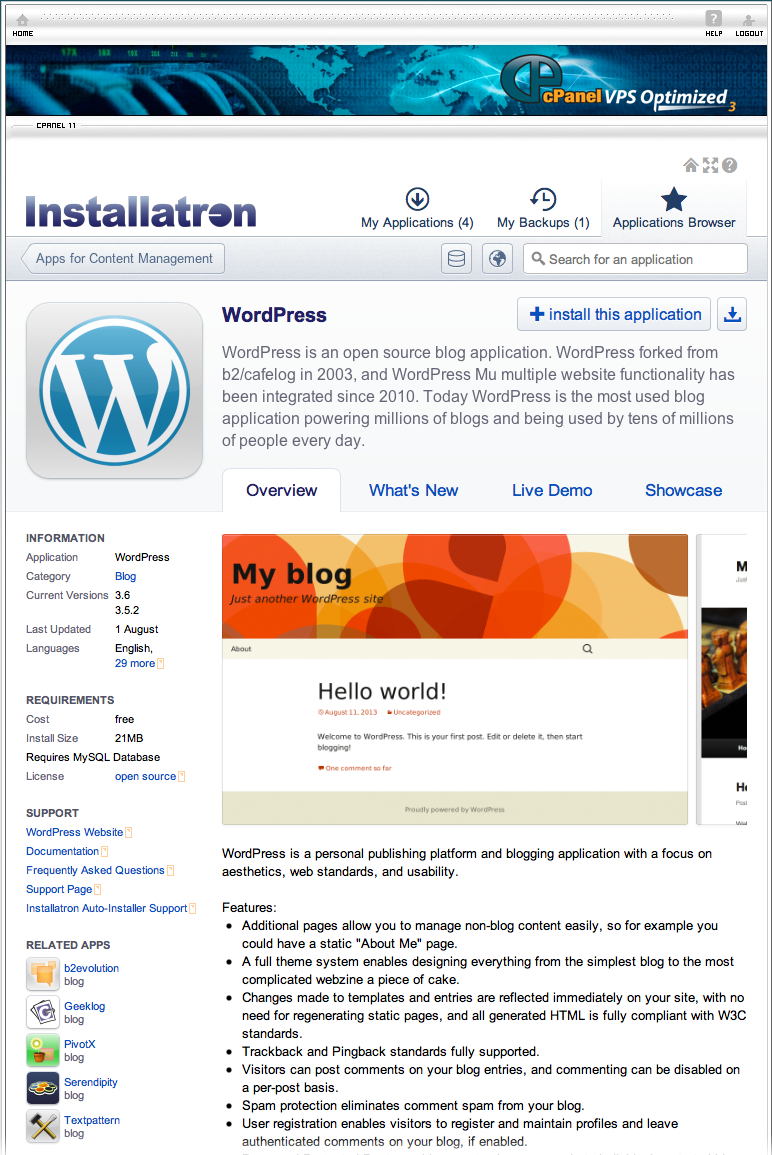Click the database icon button
Screen dimensions: 772x1155
pos(456,259)
